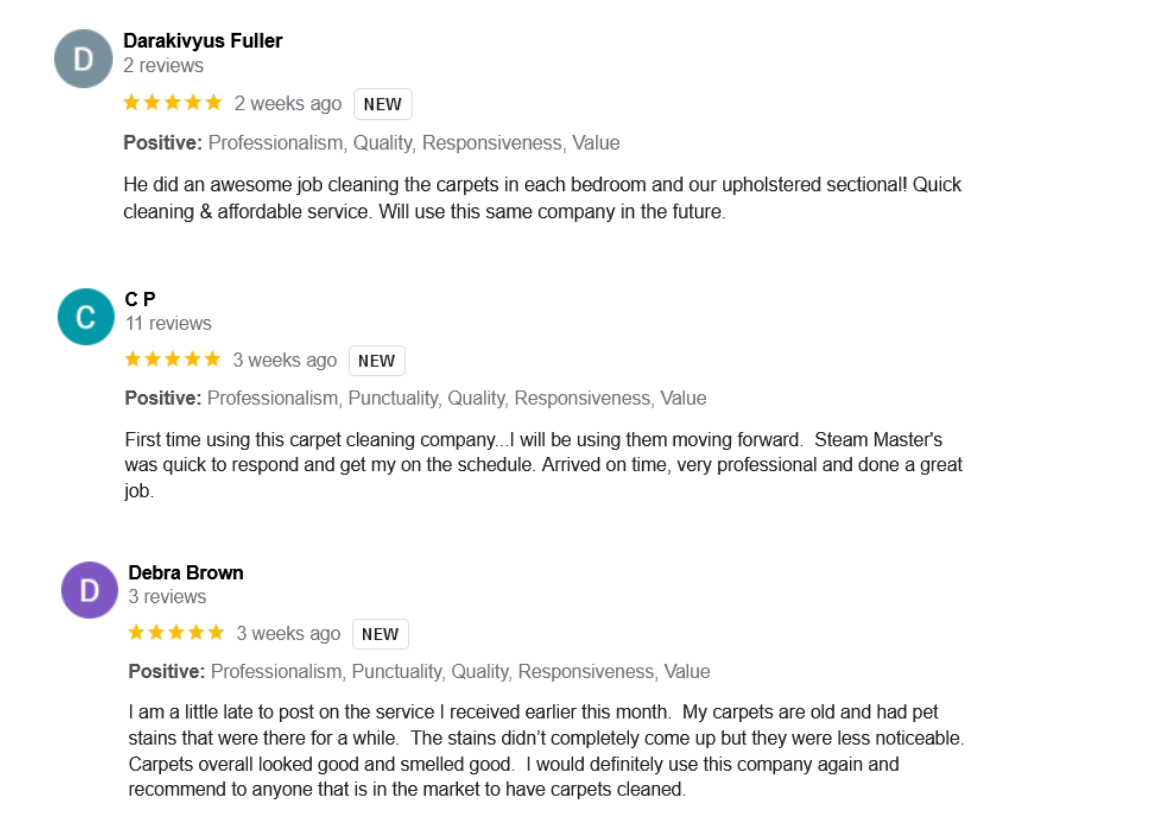1158x824 pixels.
Task: Click '3 weeks ago' on C P's review
Action: coord(285,360)
